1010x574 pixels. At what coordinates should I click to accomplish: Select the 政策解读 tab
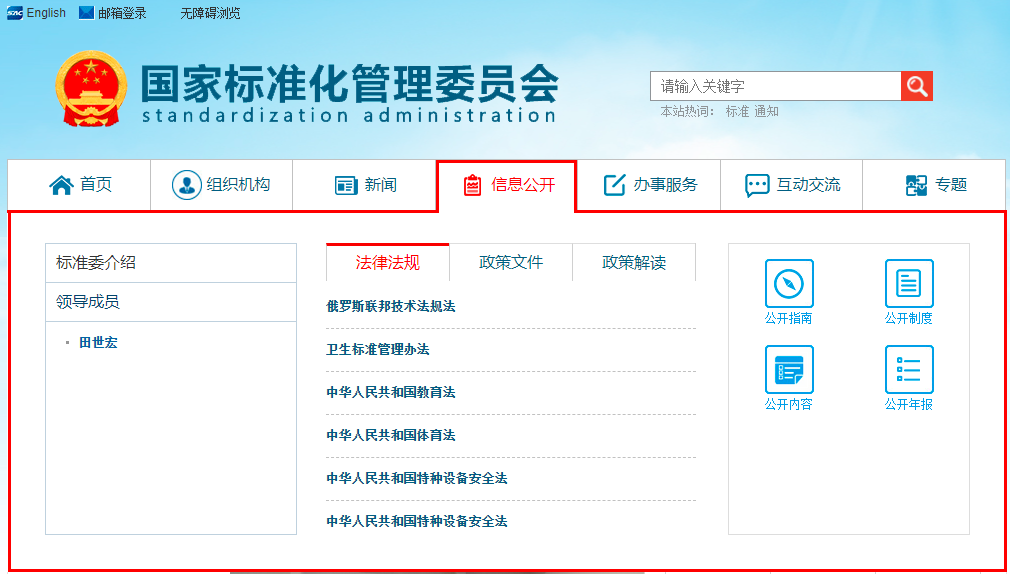633,263
